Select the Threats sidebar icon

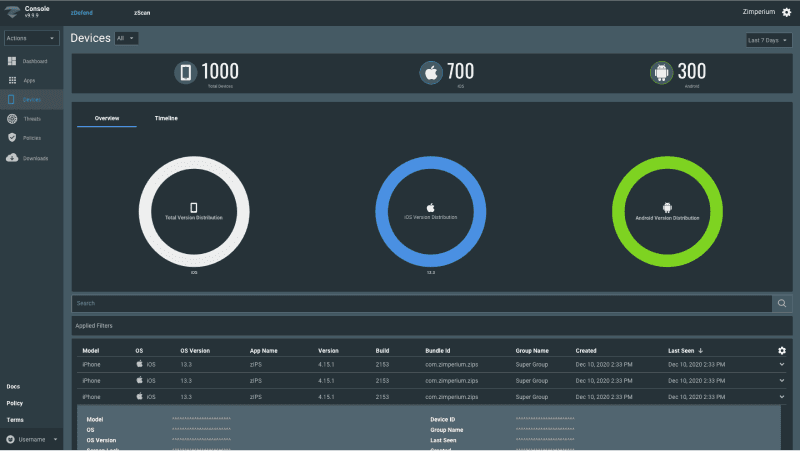pyautogui.click(x=12, y=119)
